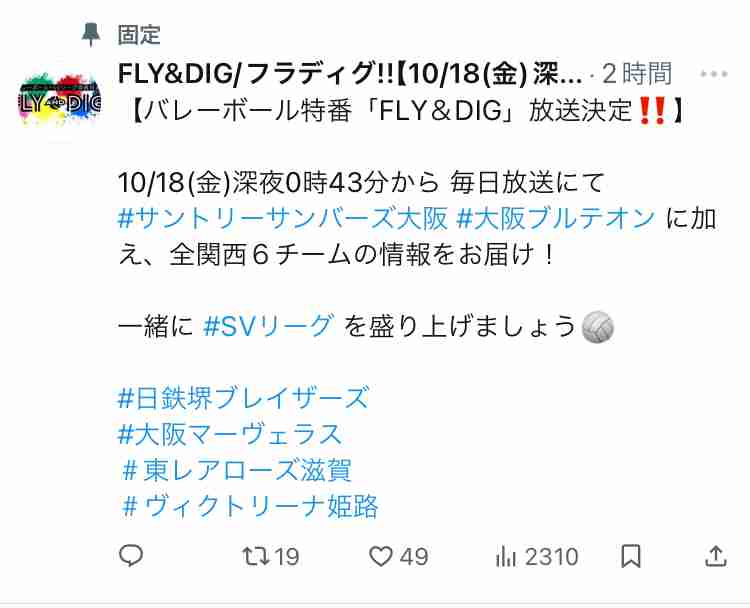
Task: Click the repost arrows icon
Action: [256, 556]
